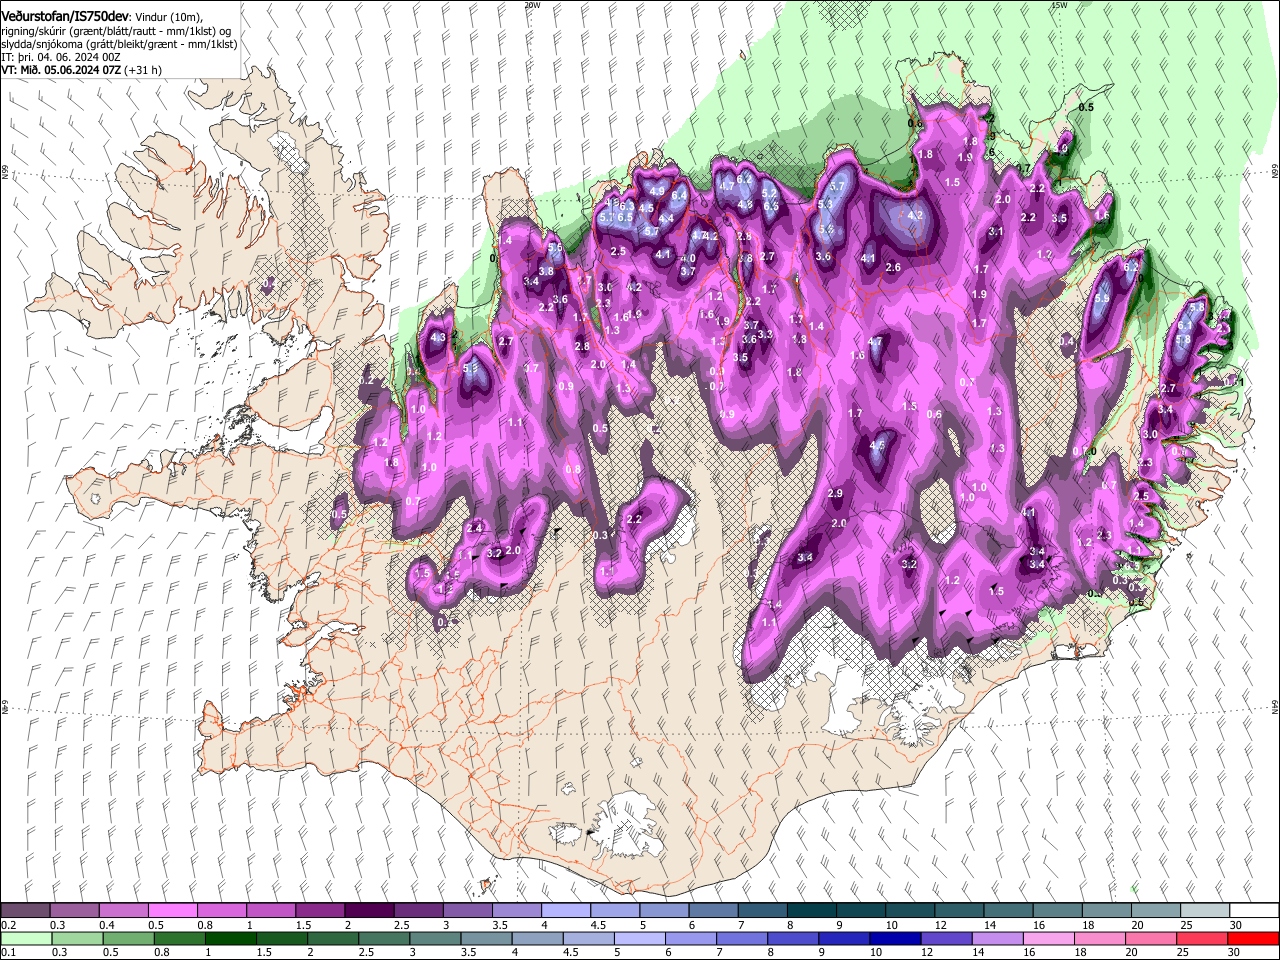Pick upper scale swatch between 12 and 14

click(x=958, y=911)
